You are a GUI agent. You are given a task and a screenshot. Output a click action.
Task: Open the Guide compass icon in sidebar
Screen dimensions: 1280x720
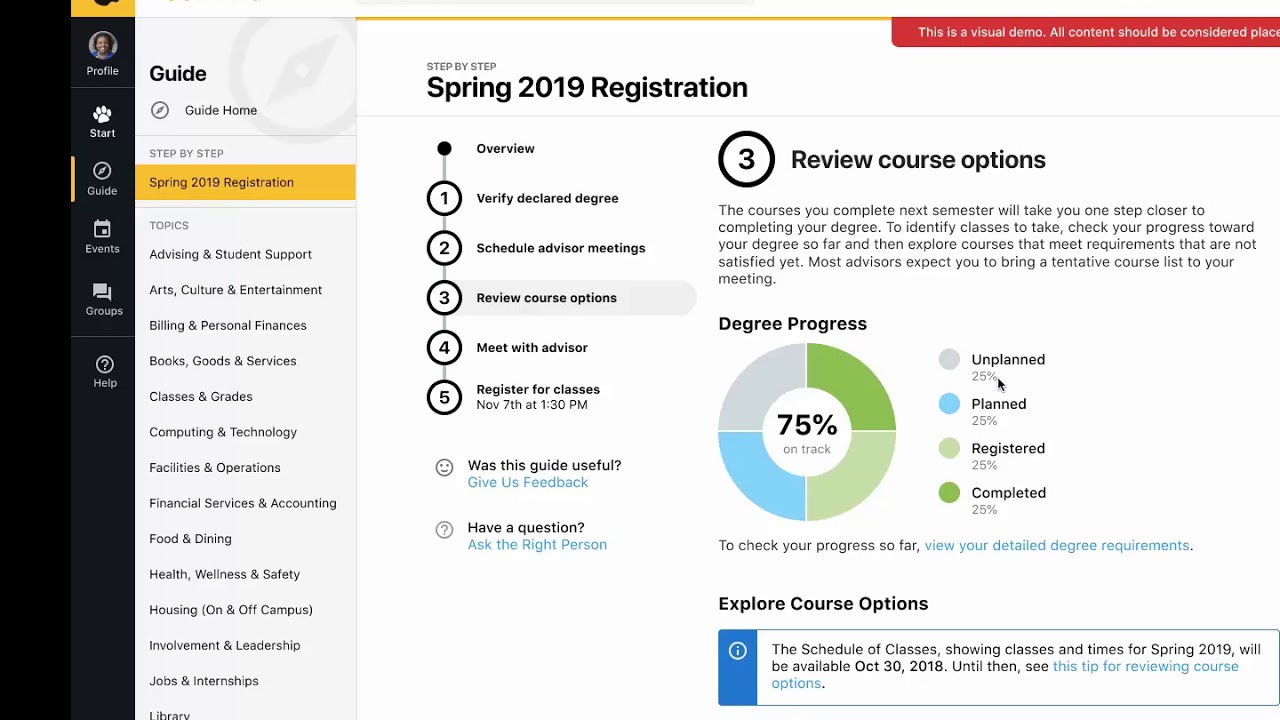[102, 171]
